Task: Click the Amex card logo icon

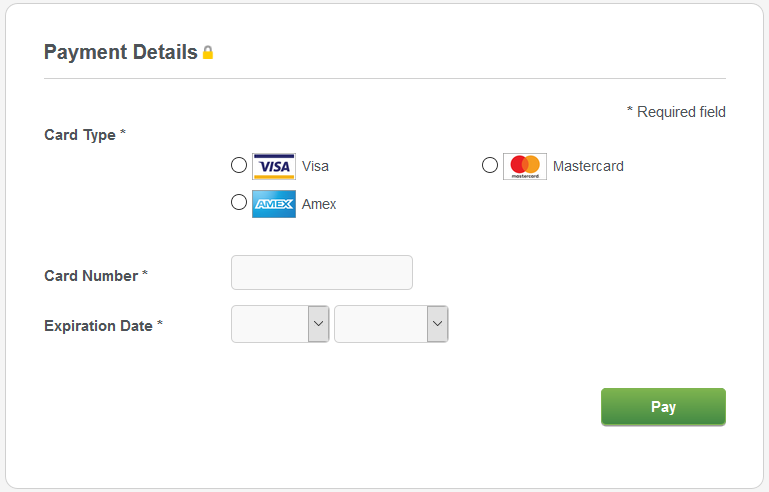Action: [x=274, y=204]
